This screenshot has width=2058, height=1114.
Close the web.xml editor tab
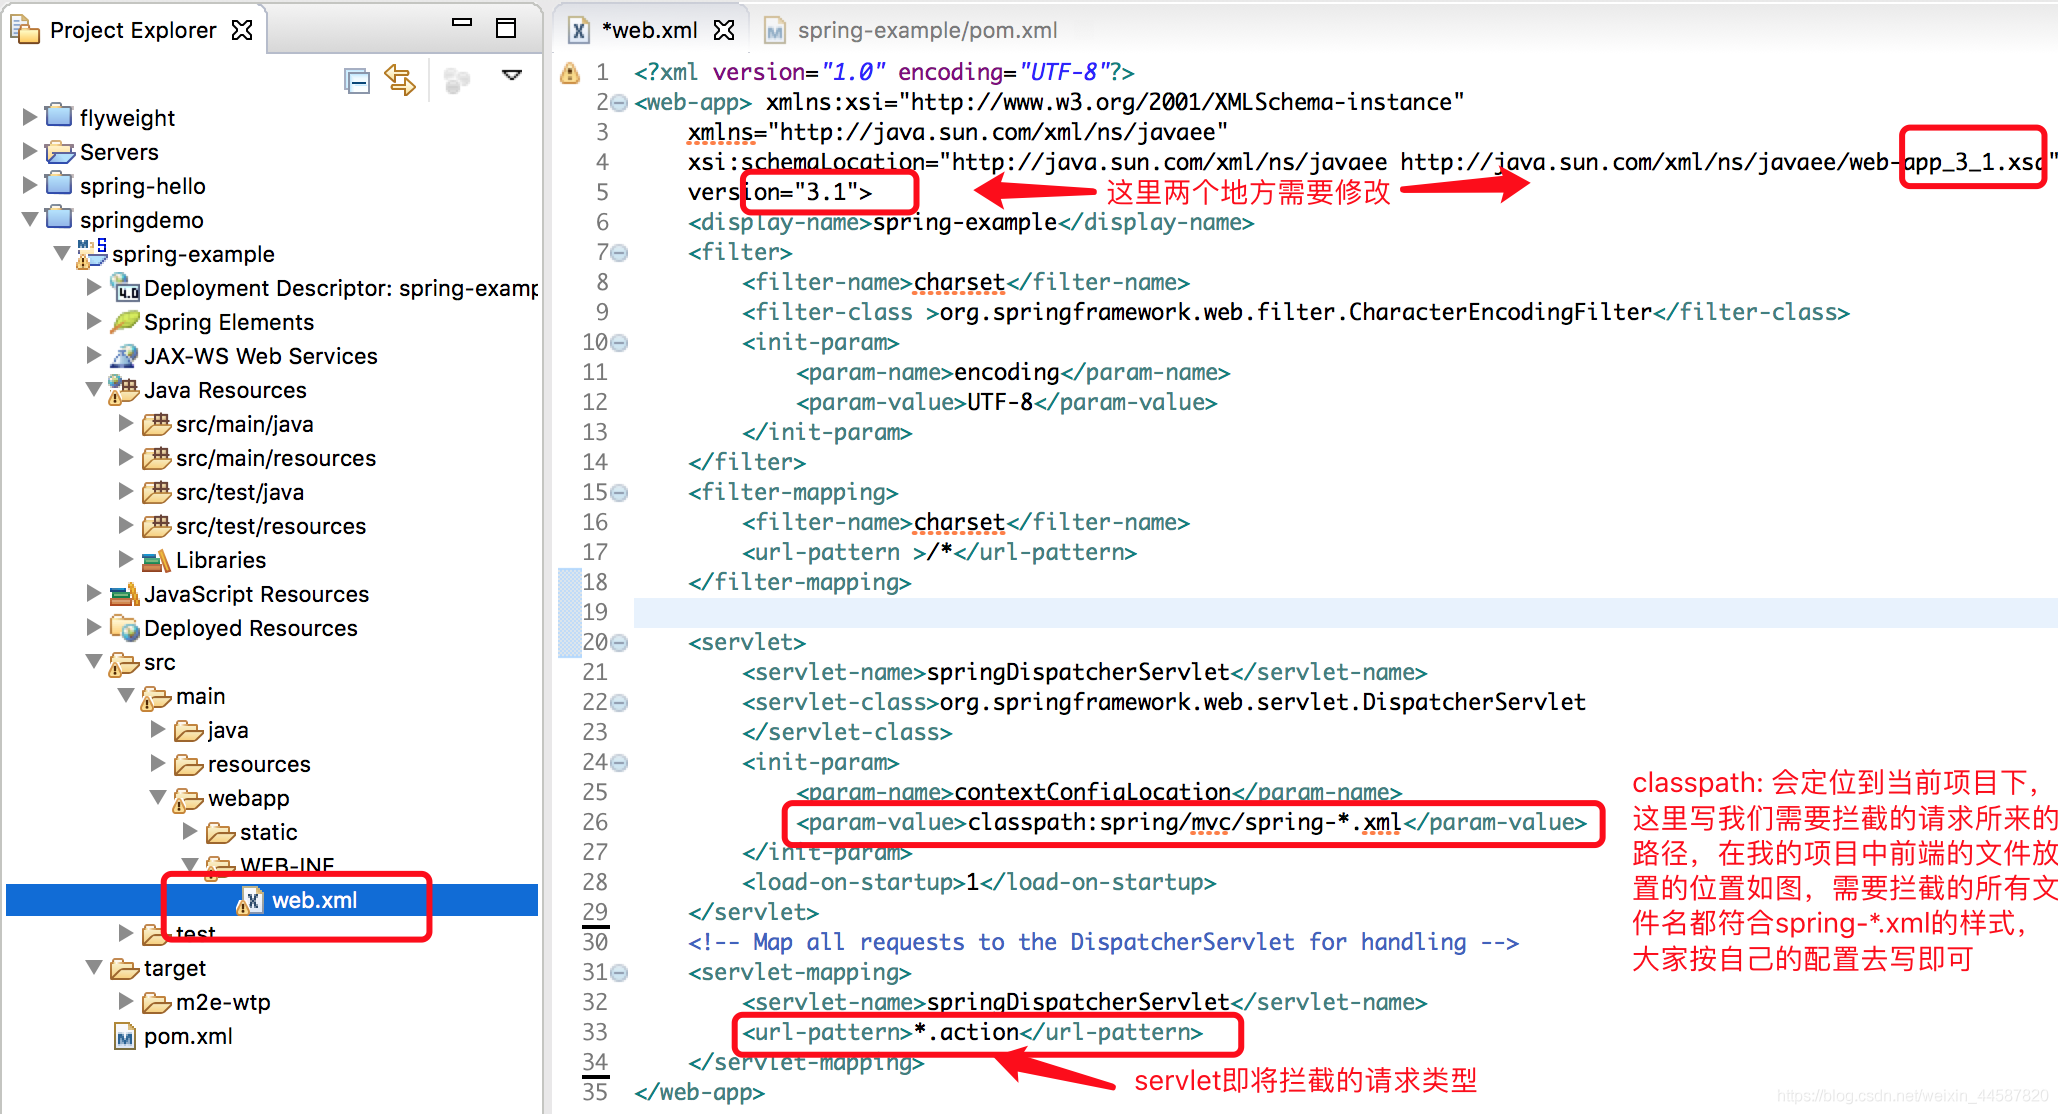coord(724,30)
